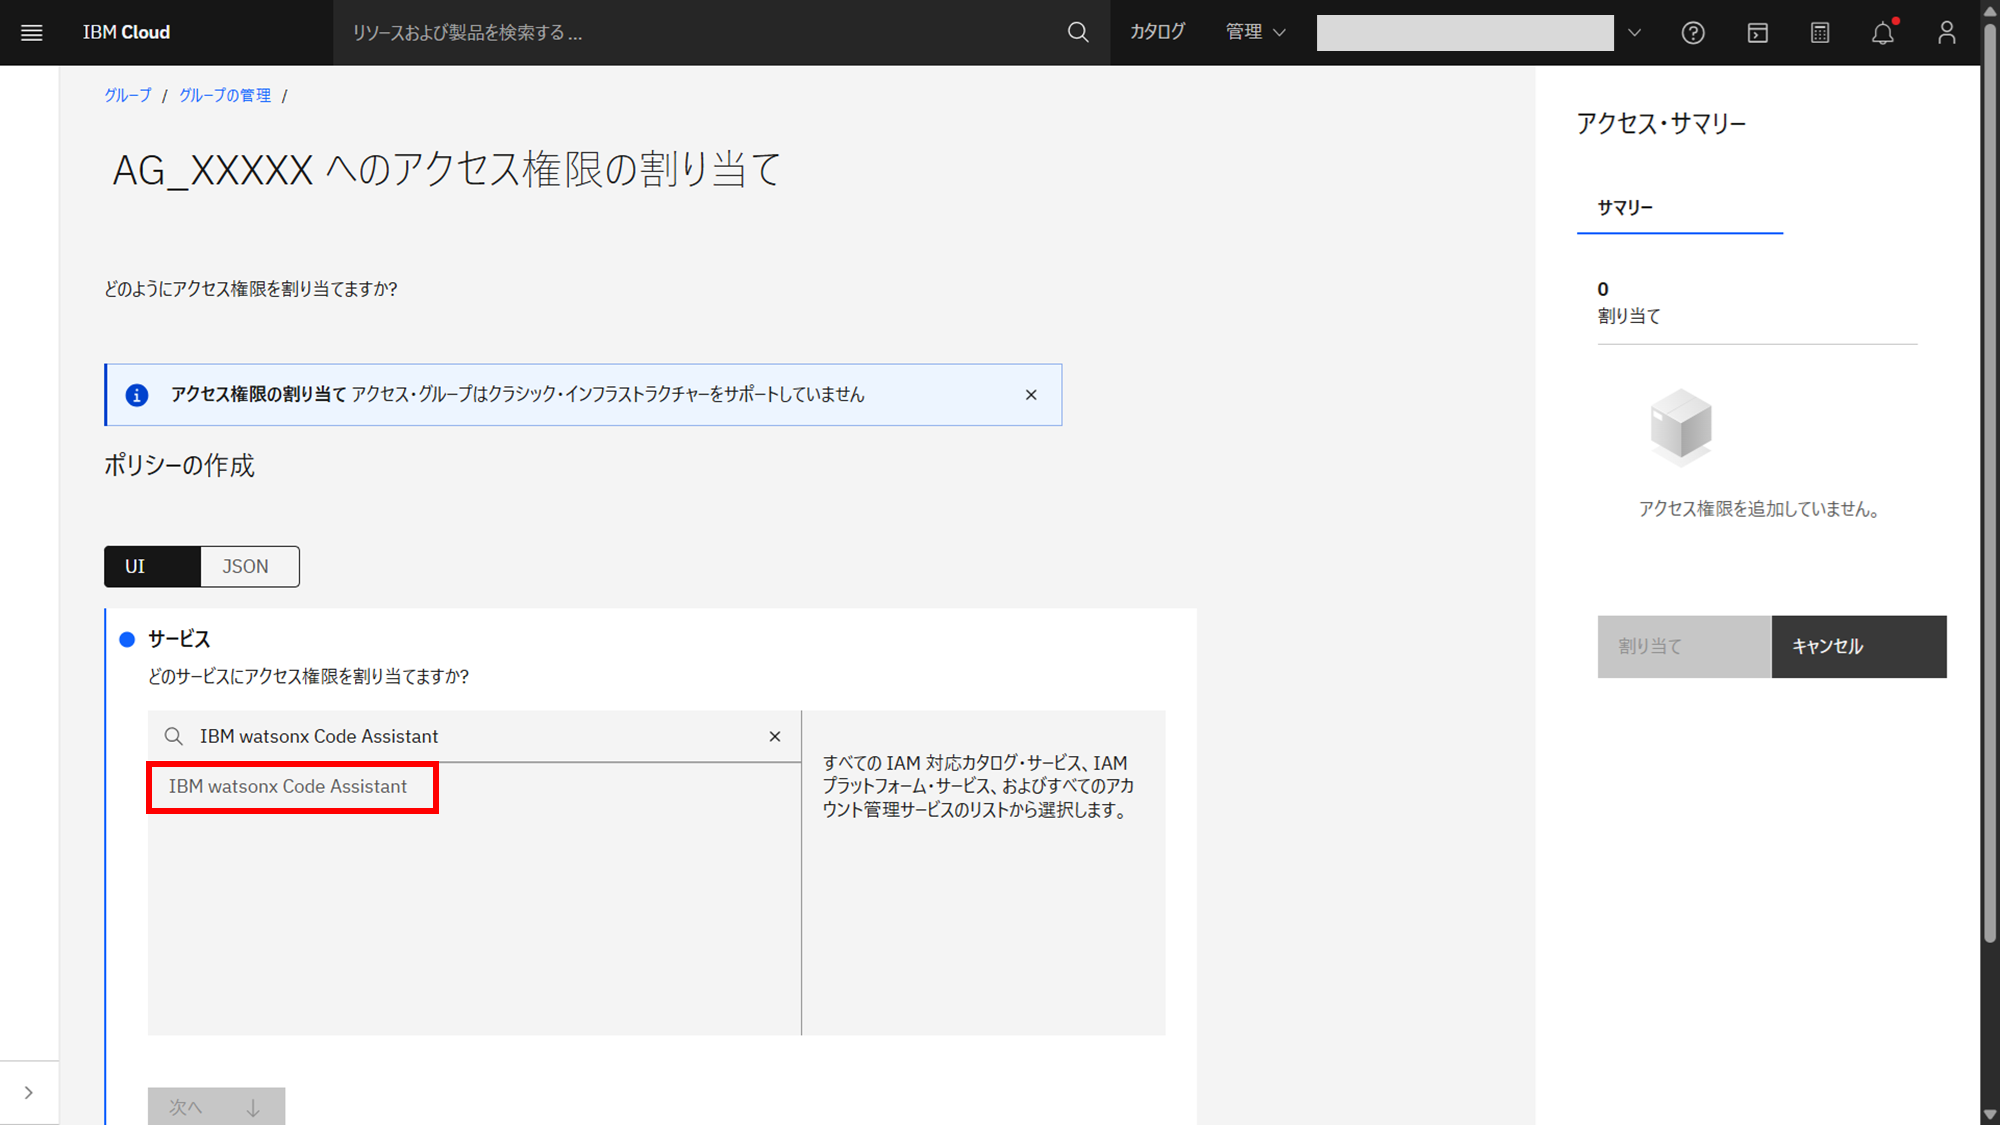The height and width of the screenshot is (1125, 2000).
Task: Launch IBM Cloud Shell terminal icon
Action: (1757, 33)
